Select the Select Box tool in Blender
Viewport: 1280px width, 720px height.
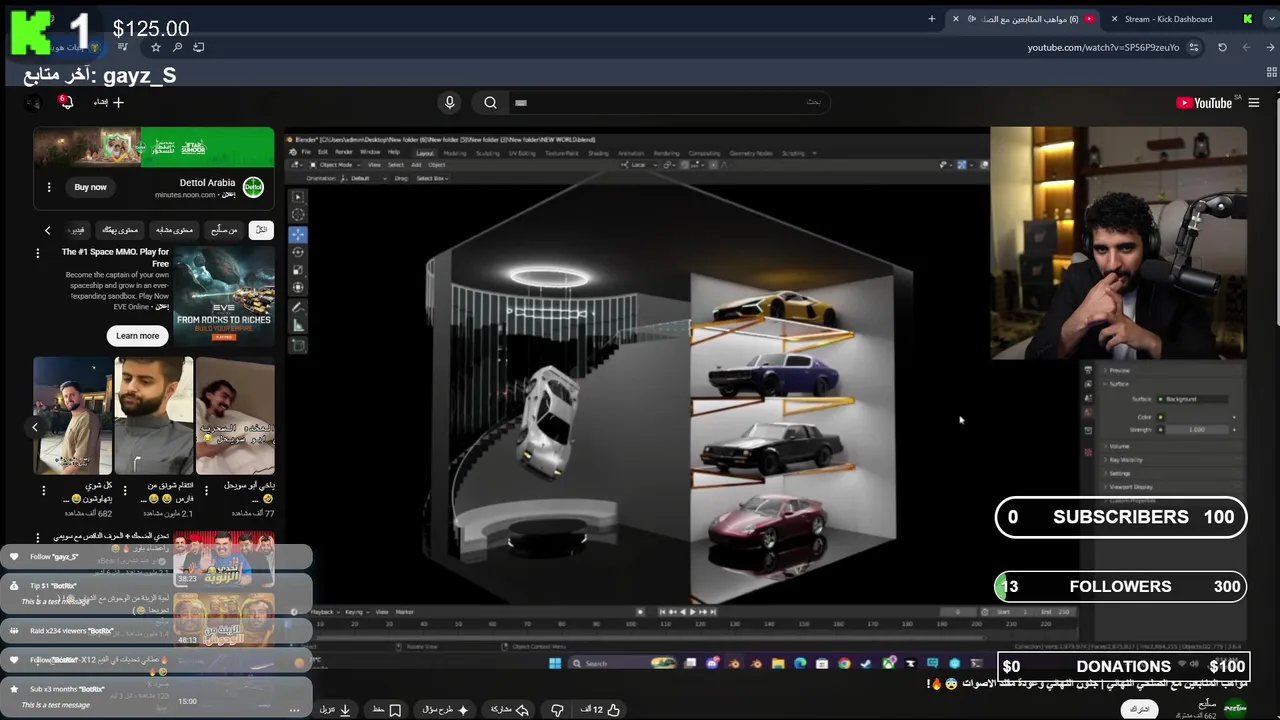(298, 197)
